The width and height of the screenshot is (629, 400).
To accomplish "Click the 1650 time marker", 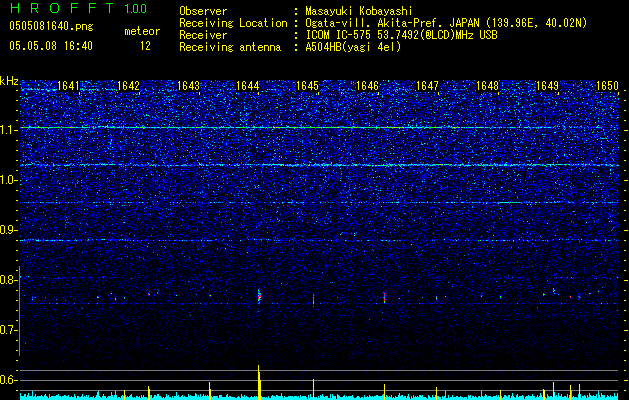I will coord(608,86).
